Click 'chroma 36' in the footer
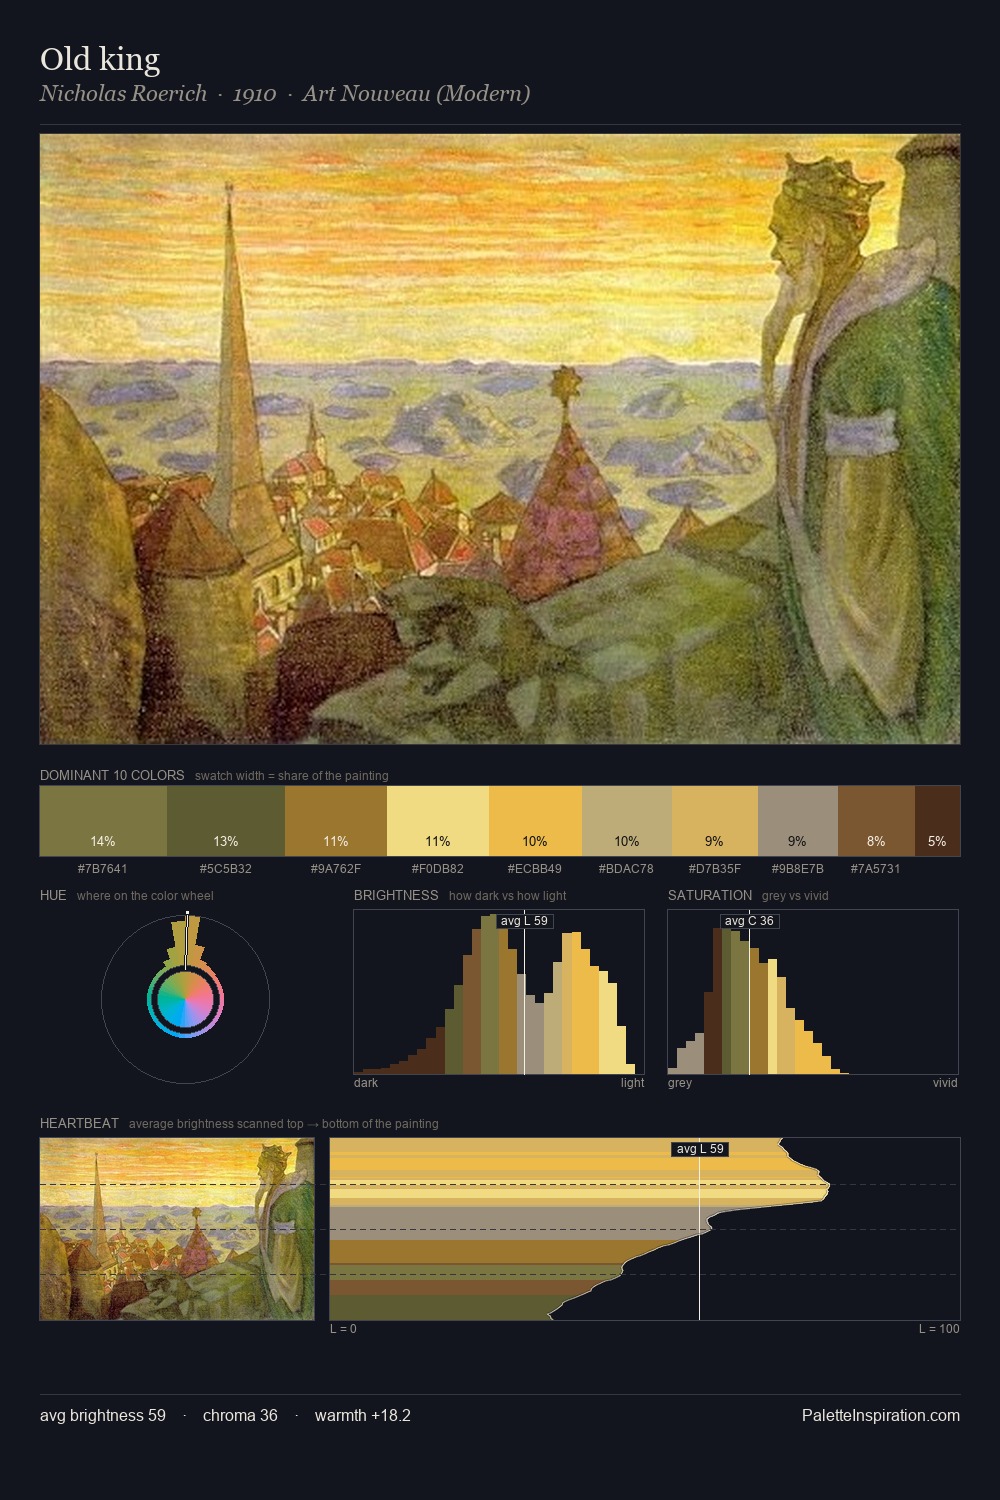This screenshot has height=1500, width=1000. point(240,1415)
